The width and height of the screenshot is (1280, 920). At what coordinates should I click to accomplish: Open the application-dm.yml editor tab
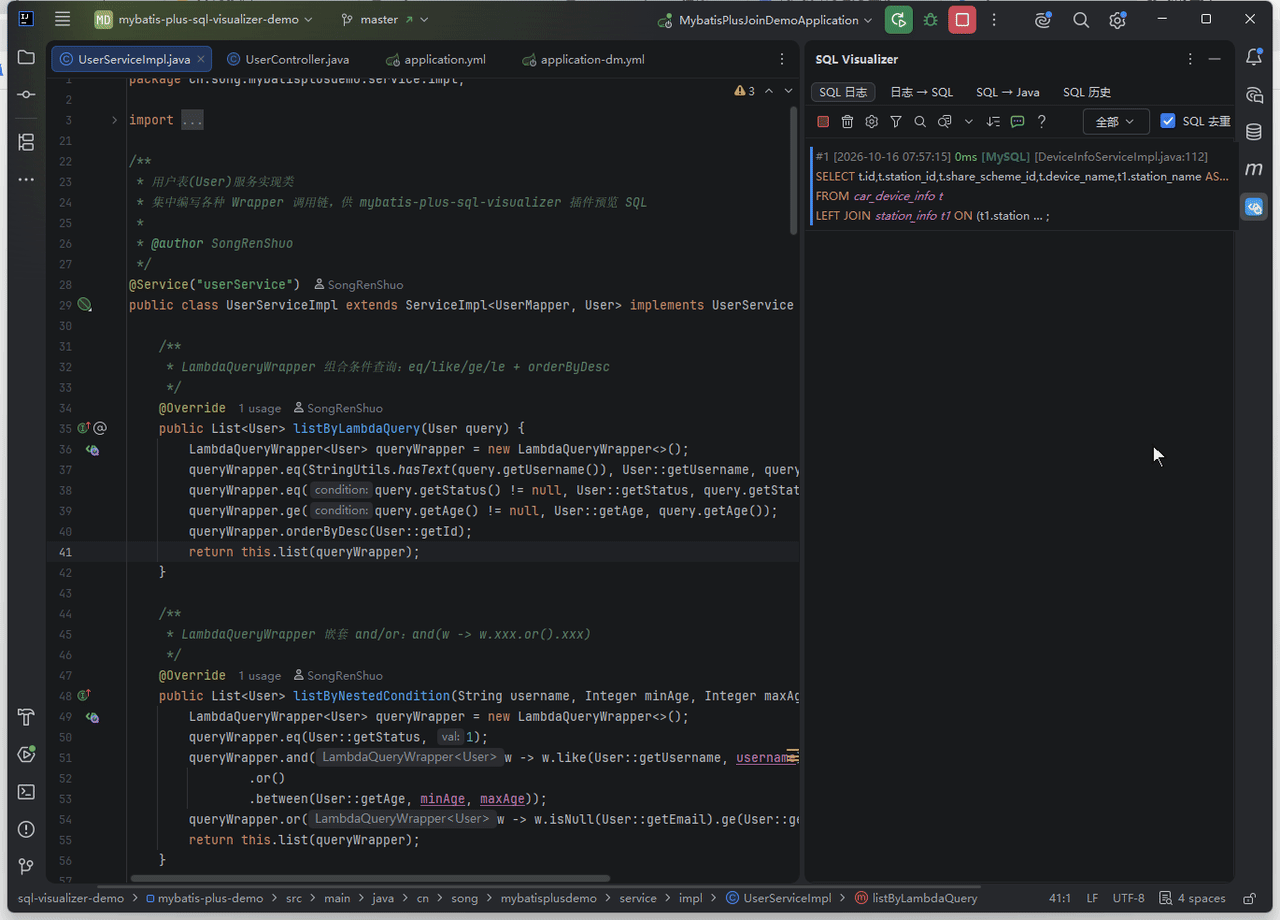coord(583,60)
